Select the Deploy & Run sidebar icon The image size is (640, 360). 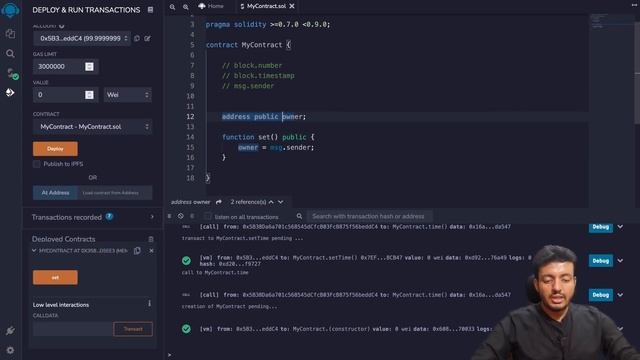tap(10, 93)
